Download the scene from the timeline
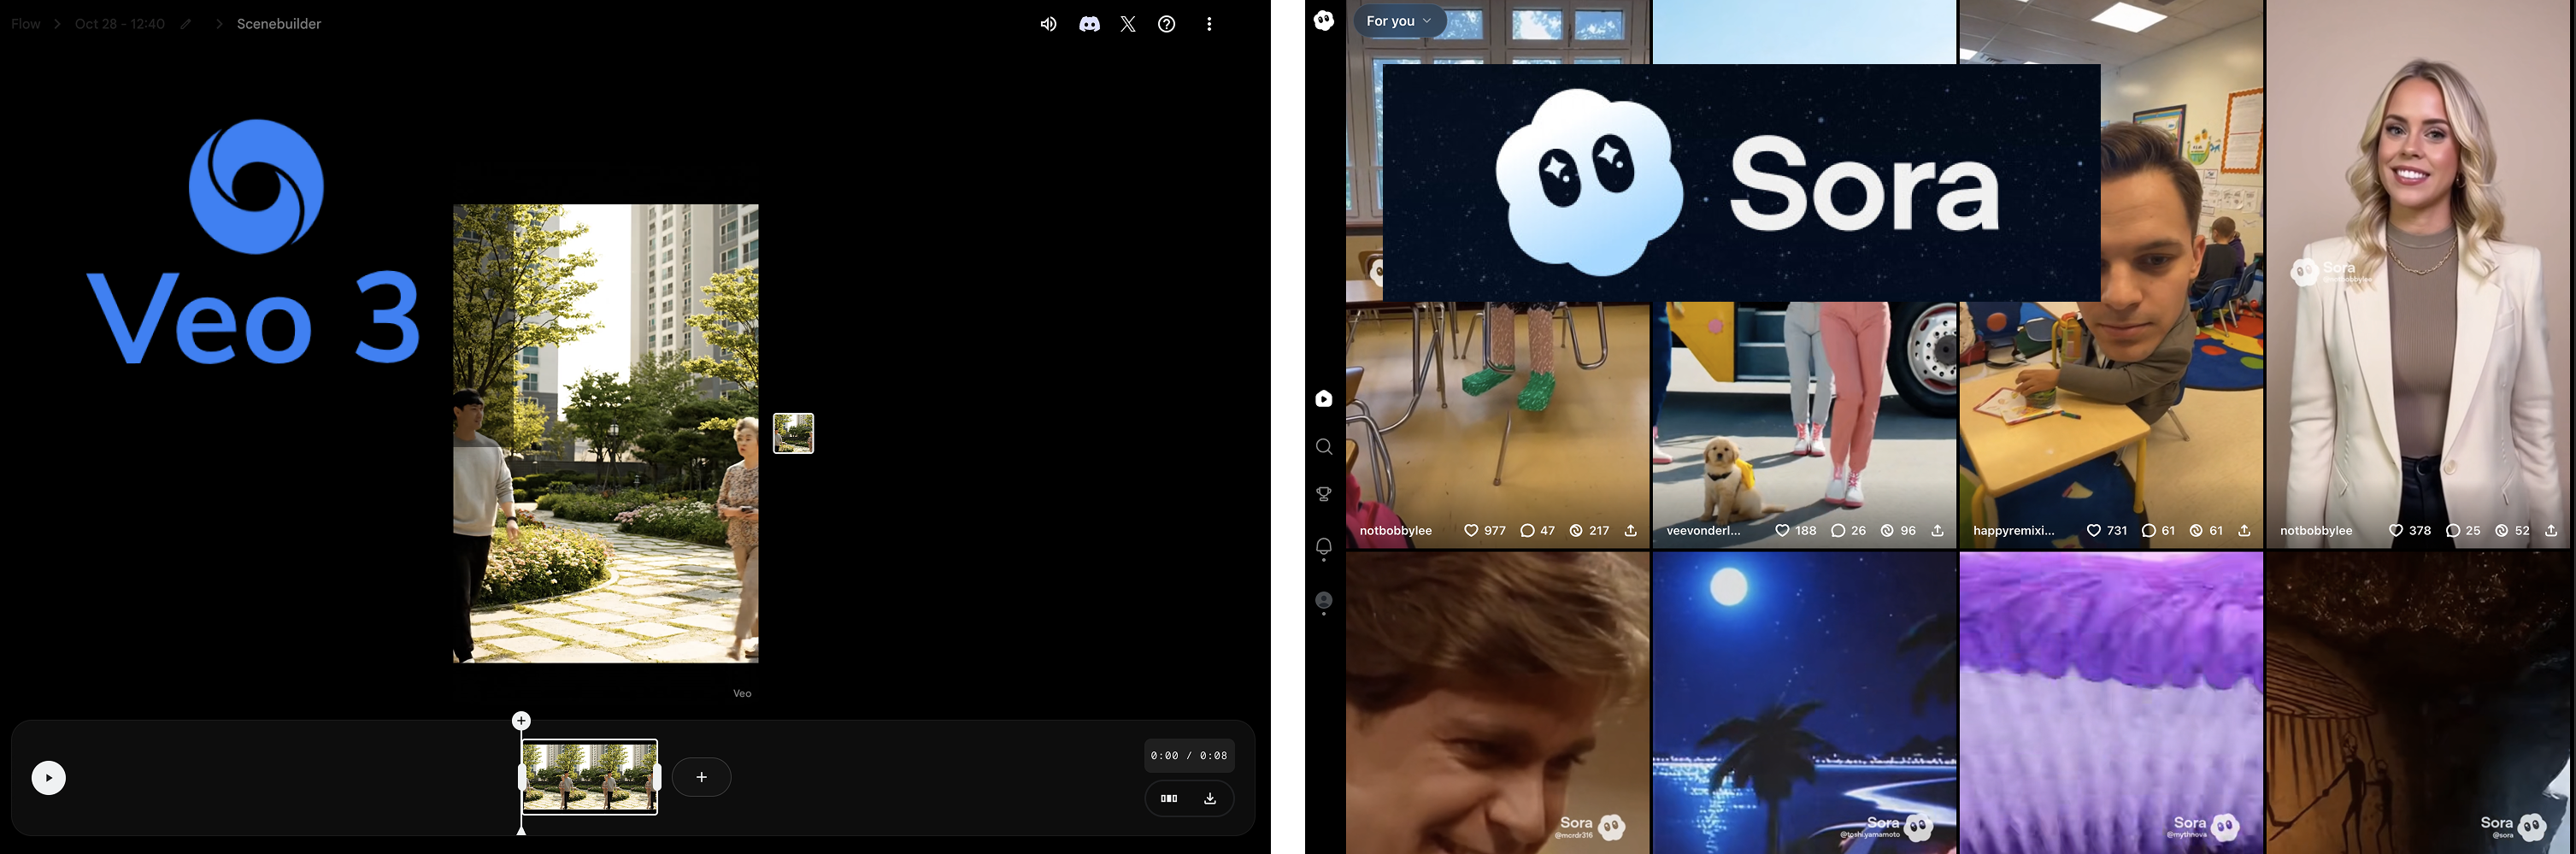 point(1210,798)
